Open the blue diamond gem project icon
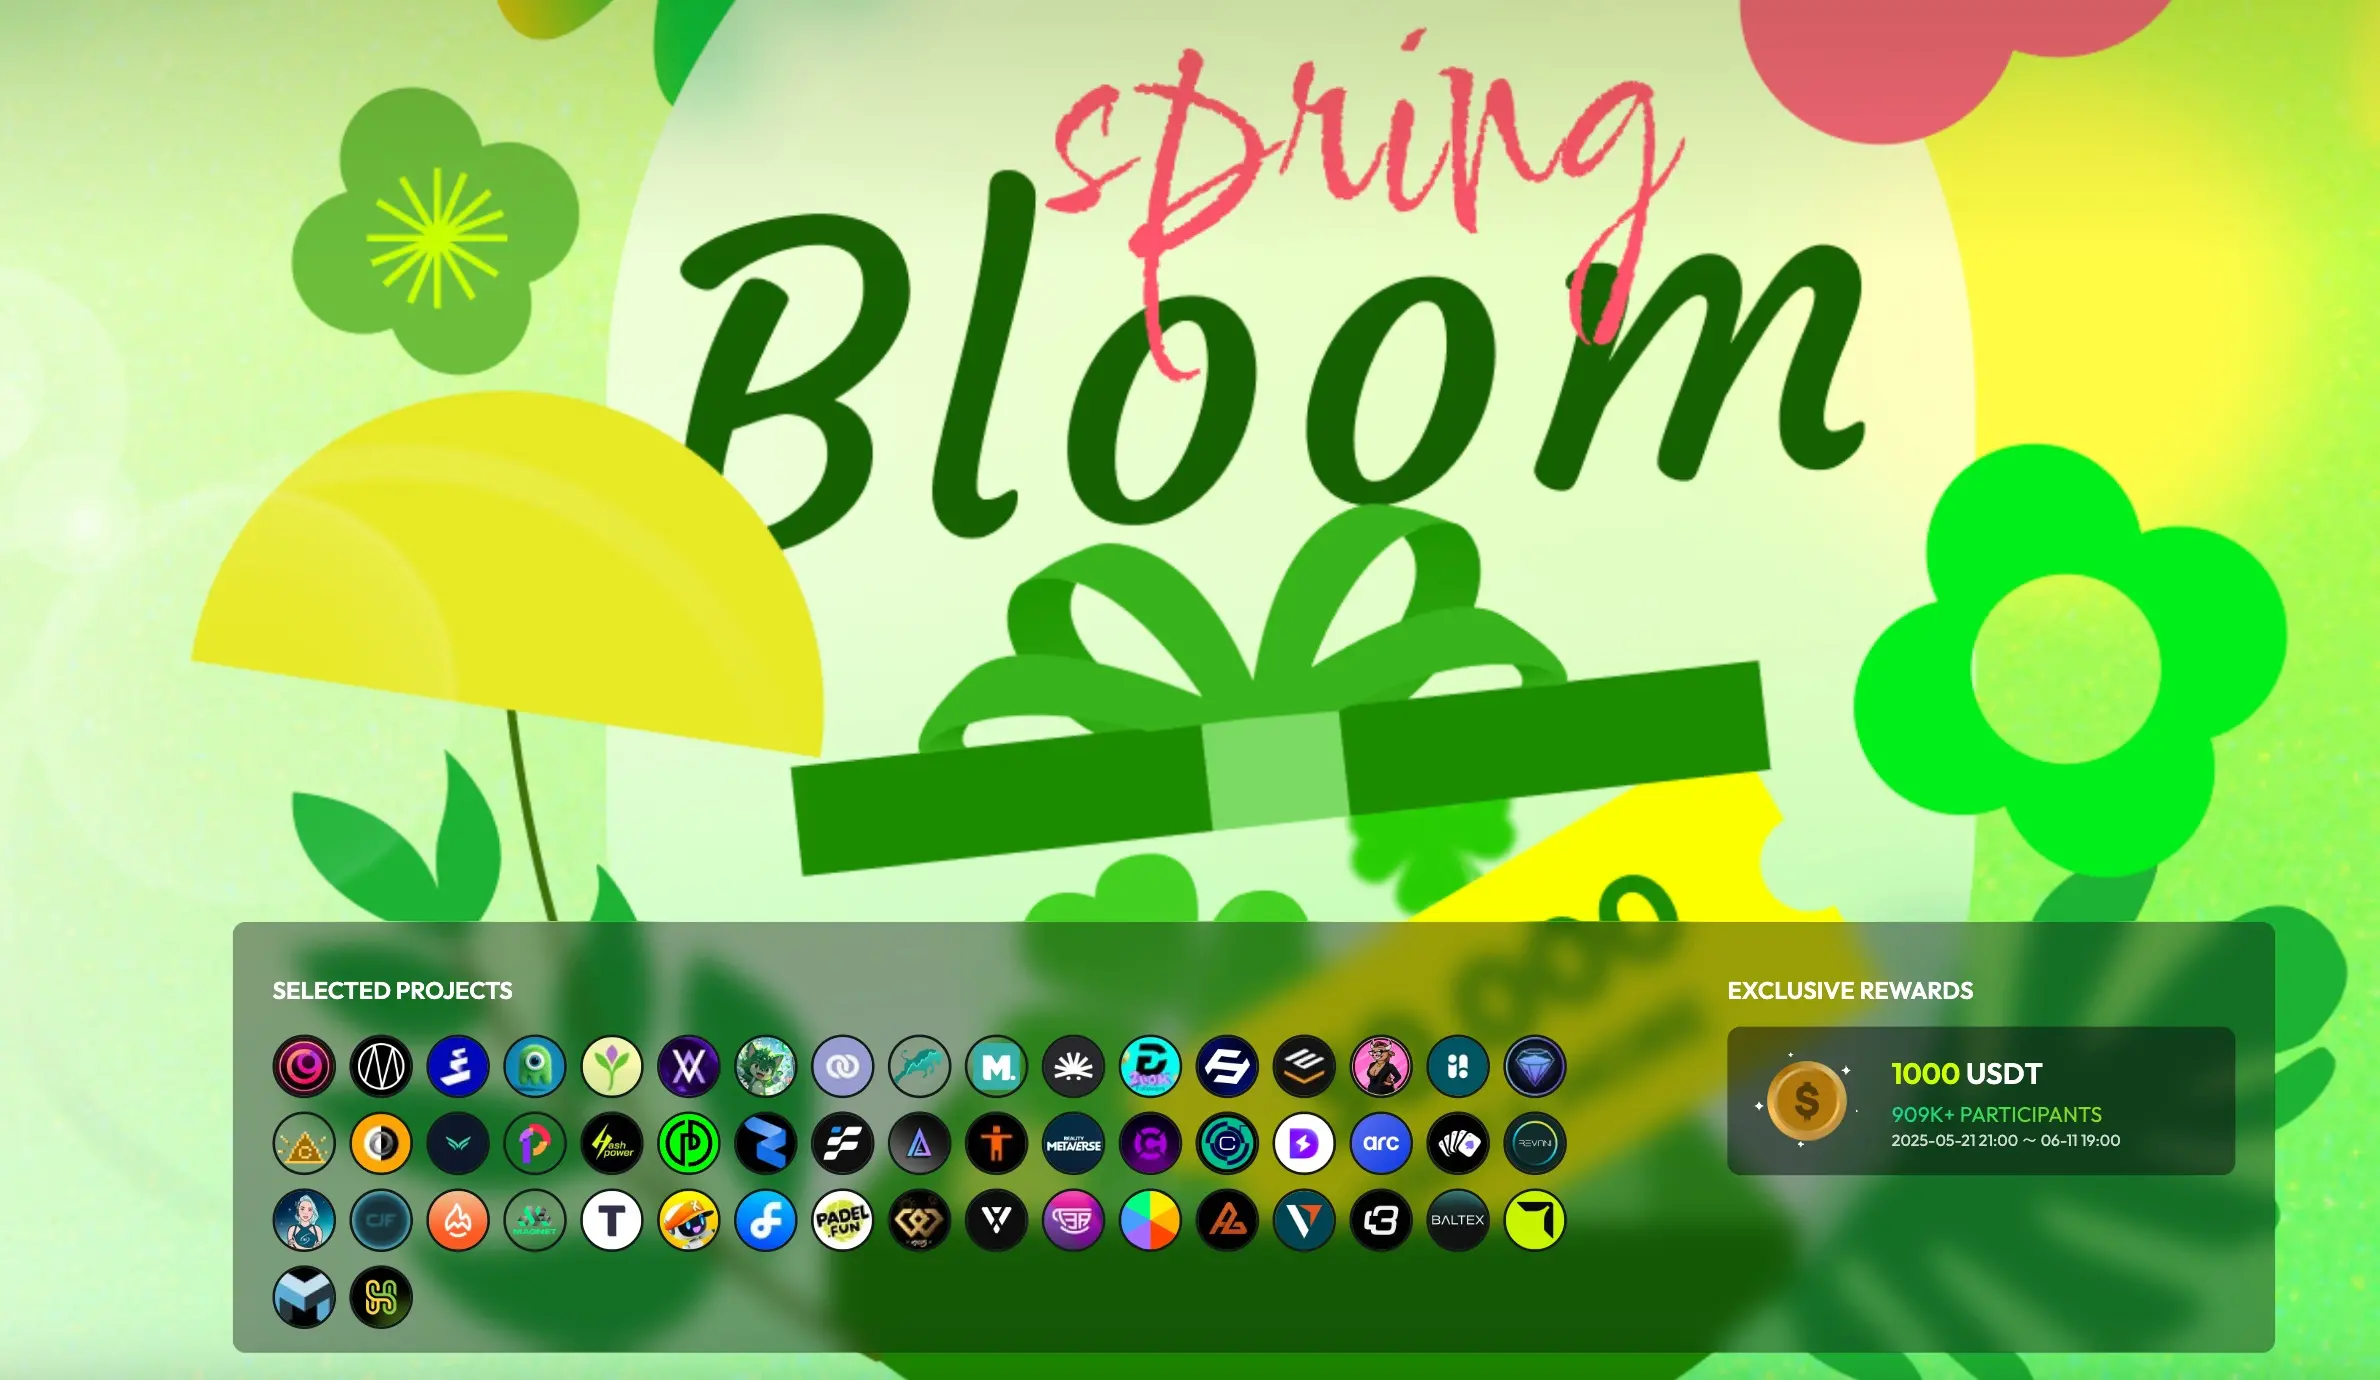This screenshot has width=2380, height=1380. coord(1535,1066)
